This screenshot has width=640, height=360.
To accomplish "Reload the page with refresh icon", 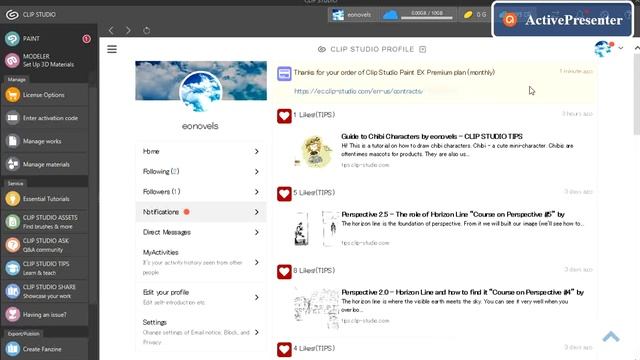I will [147, 30].
